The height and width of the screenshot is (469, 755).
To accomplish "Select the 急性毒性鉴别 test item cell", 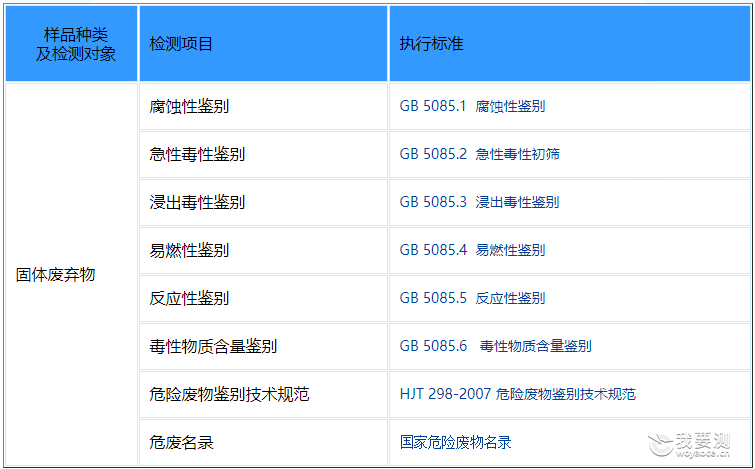I will (263, 155).
